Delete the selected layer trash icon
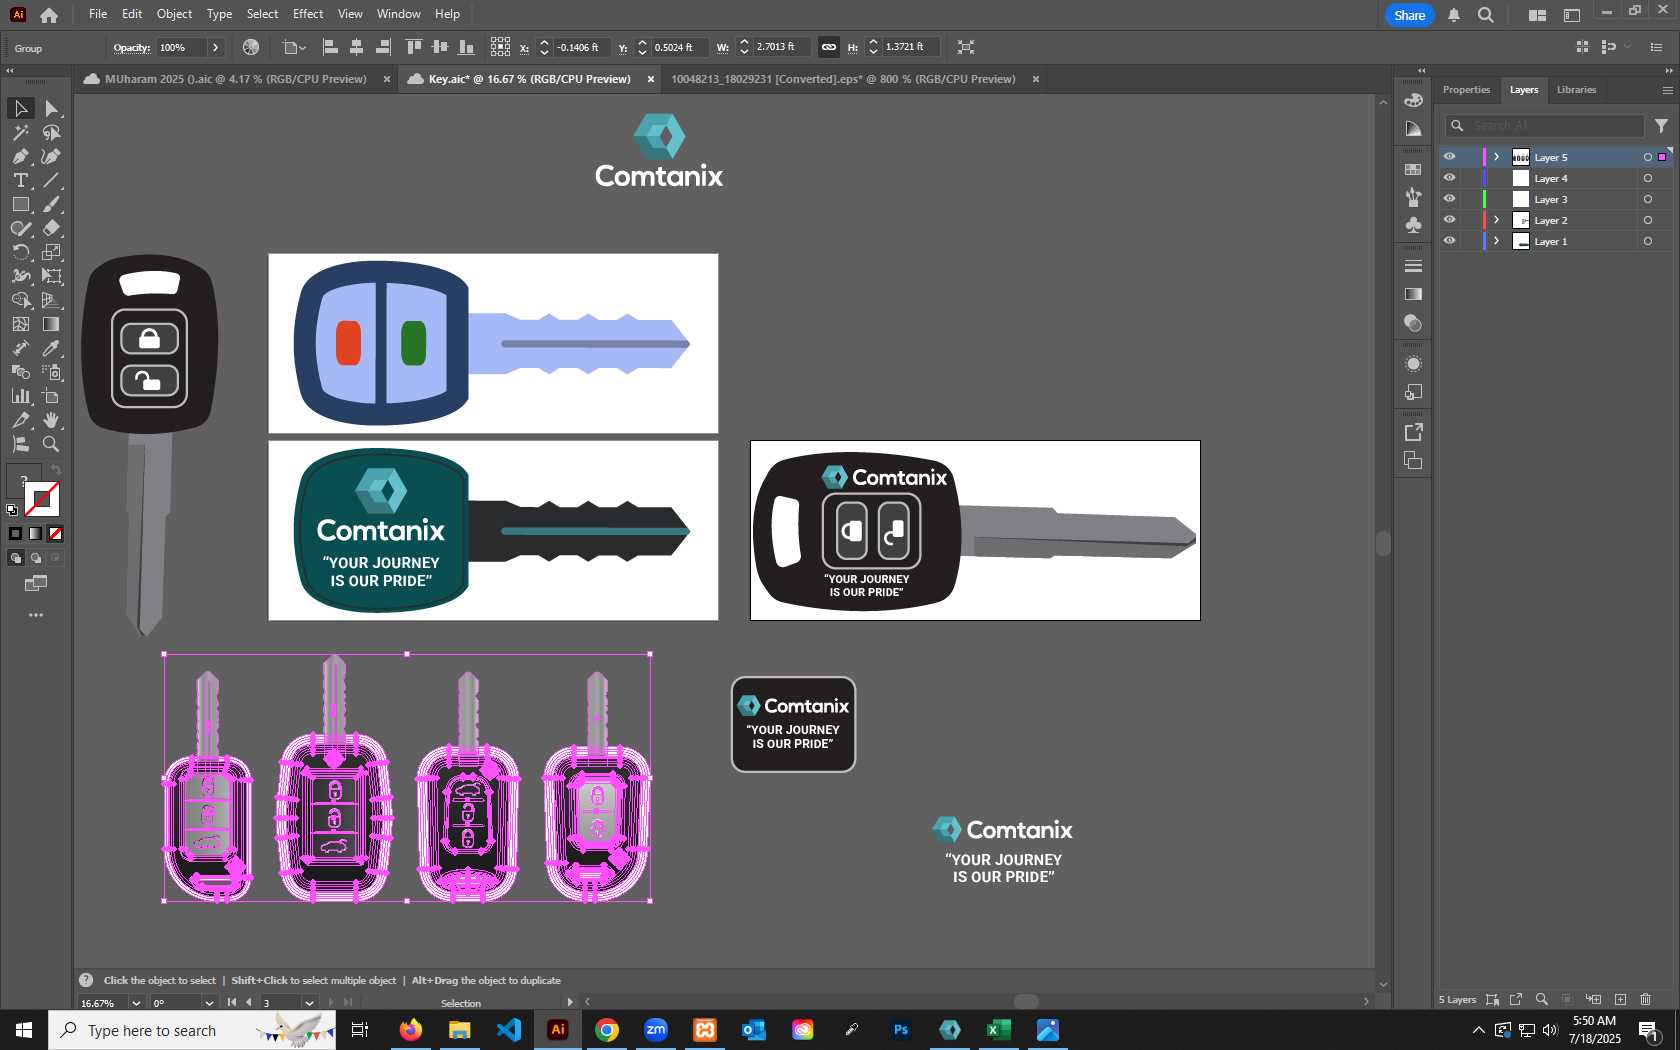The height and width of the screenshot is (1050, 1680). pyautogui.click(x=1646, y=1000)
